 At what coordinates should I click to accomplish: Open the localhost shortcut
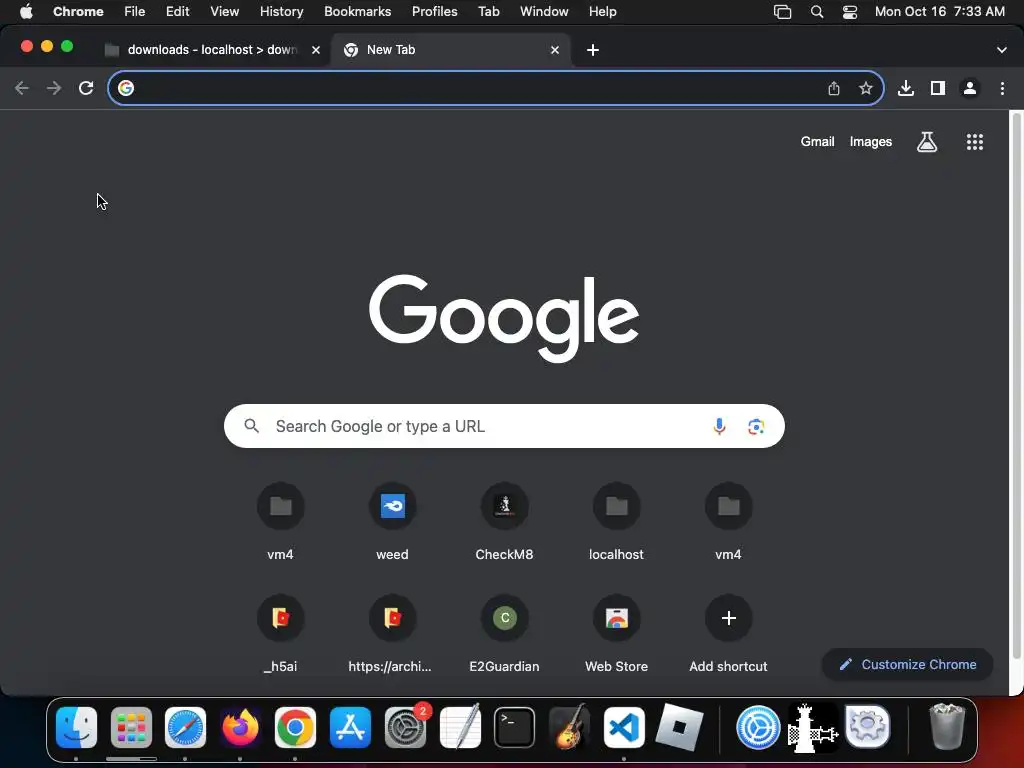coord(616,520)
